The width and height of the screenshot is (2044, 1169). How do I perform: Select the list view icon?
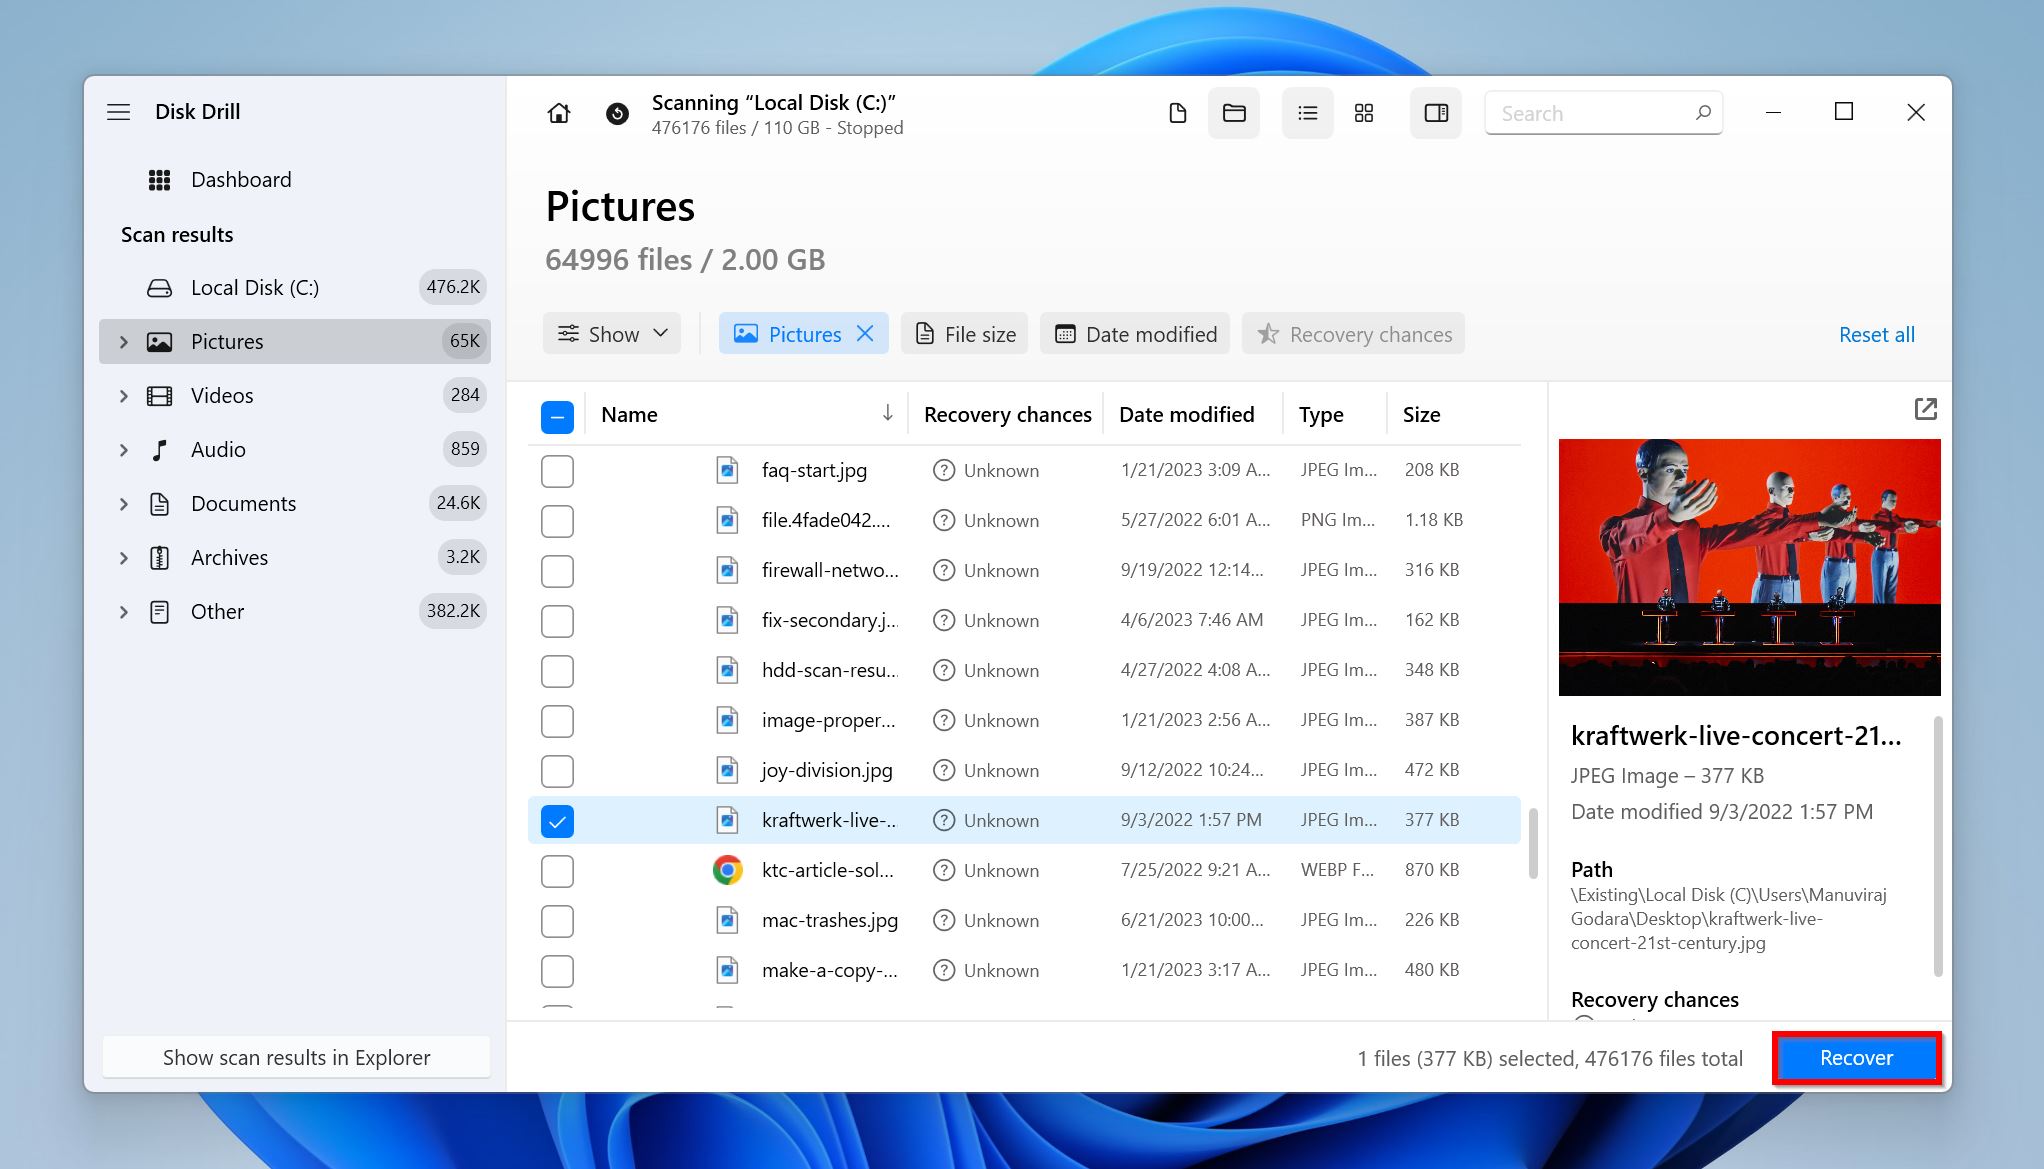point(1306,114)
